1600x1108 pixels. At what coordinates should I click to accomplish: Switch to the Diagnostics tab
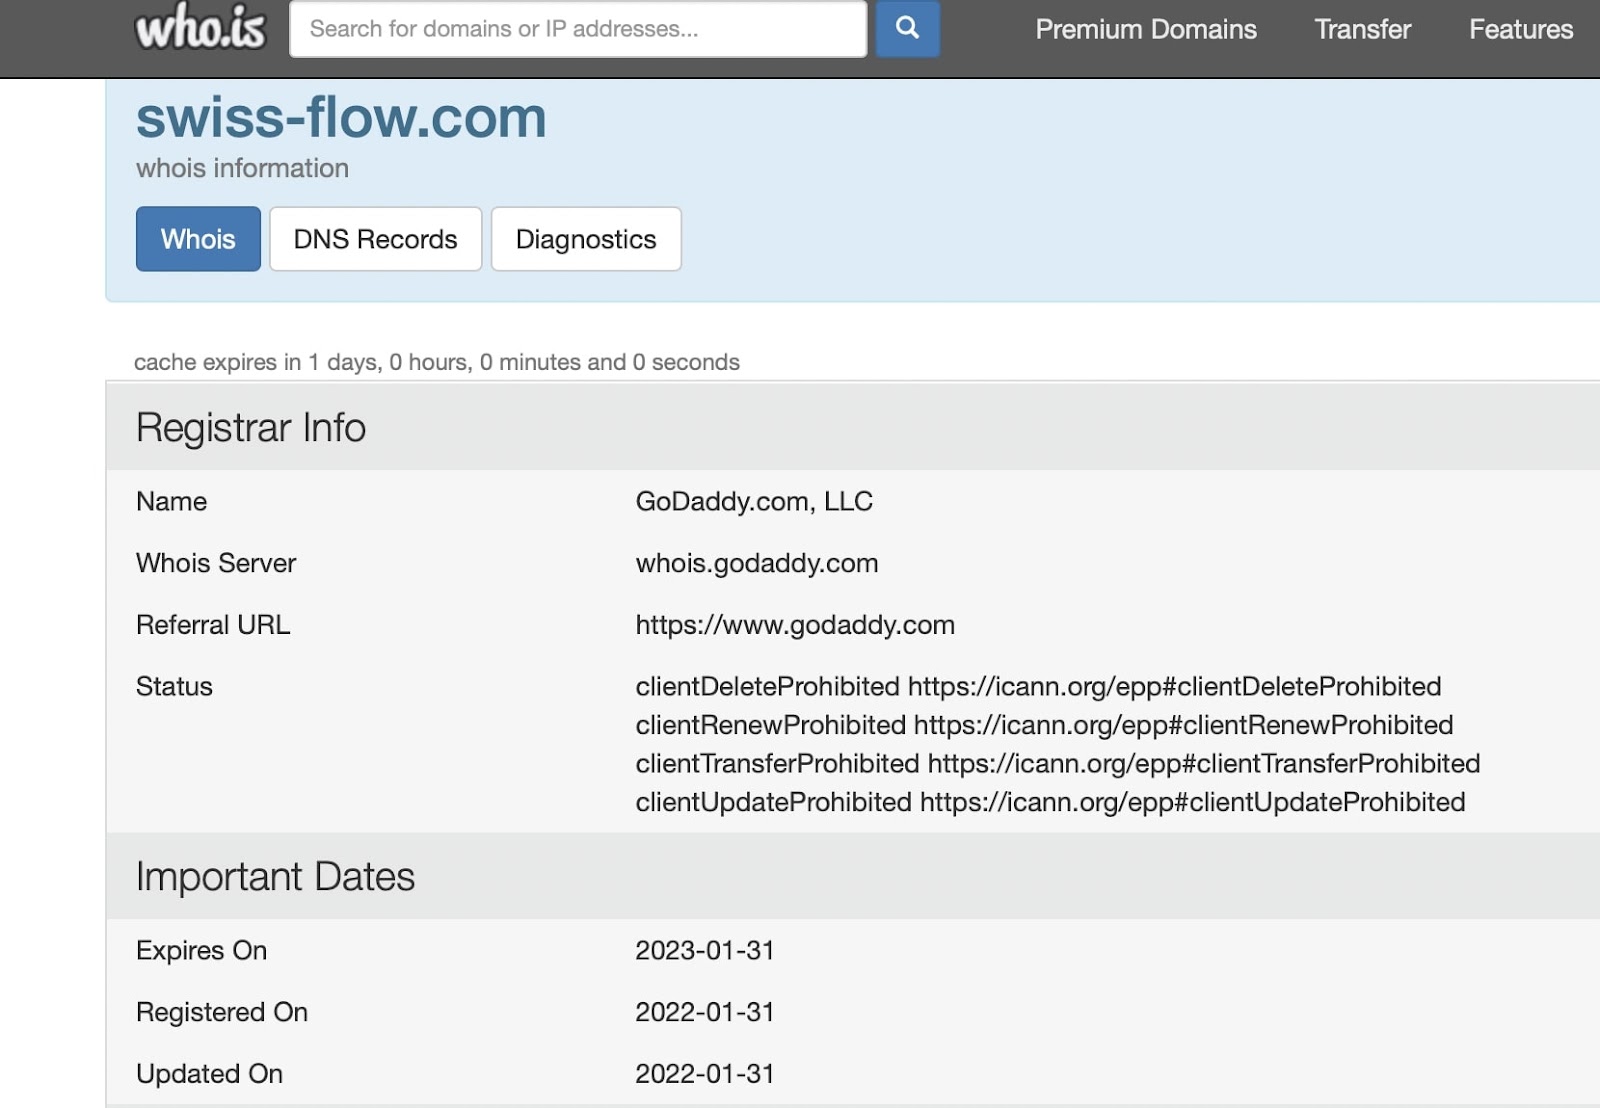pyautogui.click(x=586, y=239)
